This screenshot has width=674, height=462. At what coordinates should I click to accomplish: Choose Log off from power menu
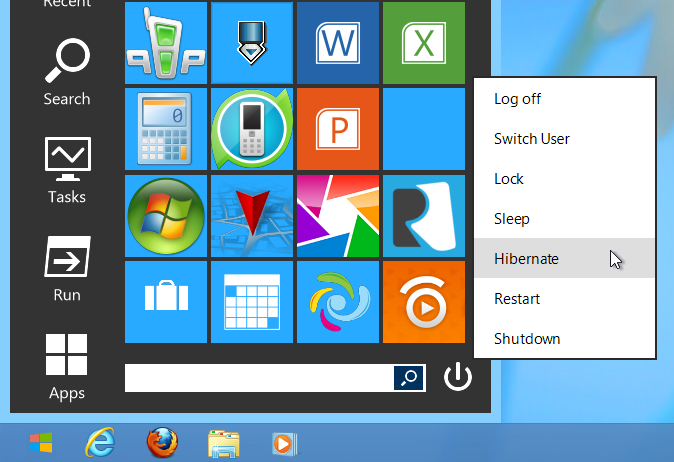coord(564,99)
